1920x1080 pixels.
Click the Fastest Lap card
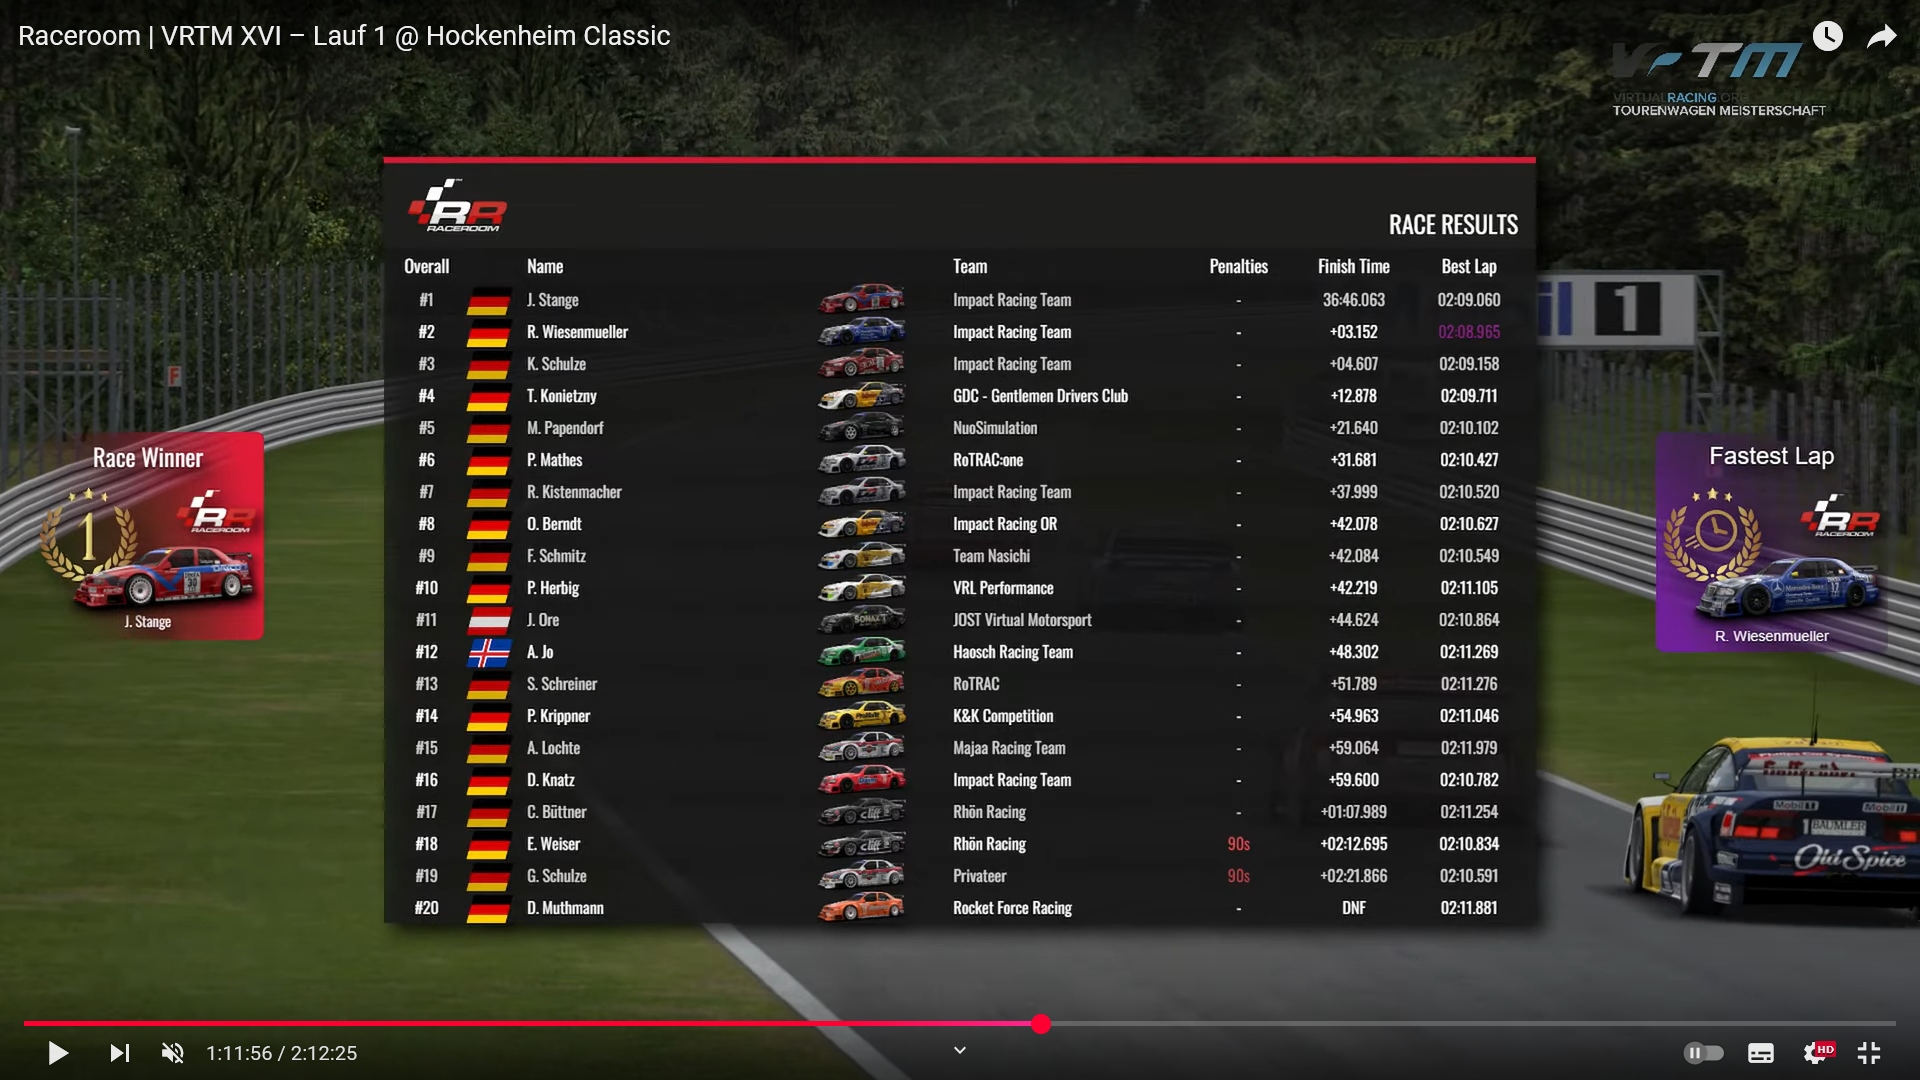pyautogui.click(x=1771, y=542)
